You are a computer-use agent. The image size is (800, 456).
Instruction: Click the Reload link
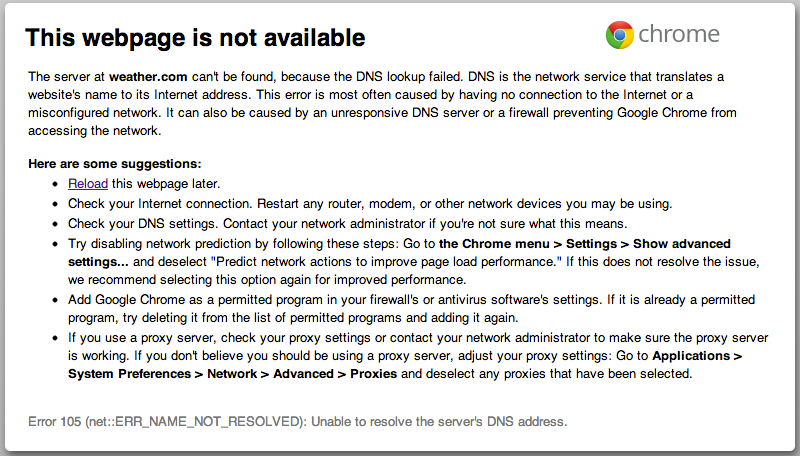click(x=88, y=184)
